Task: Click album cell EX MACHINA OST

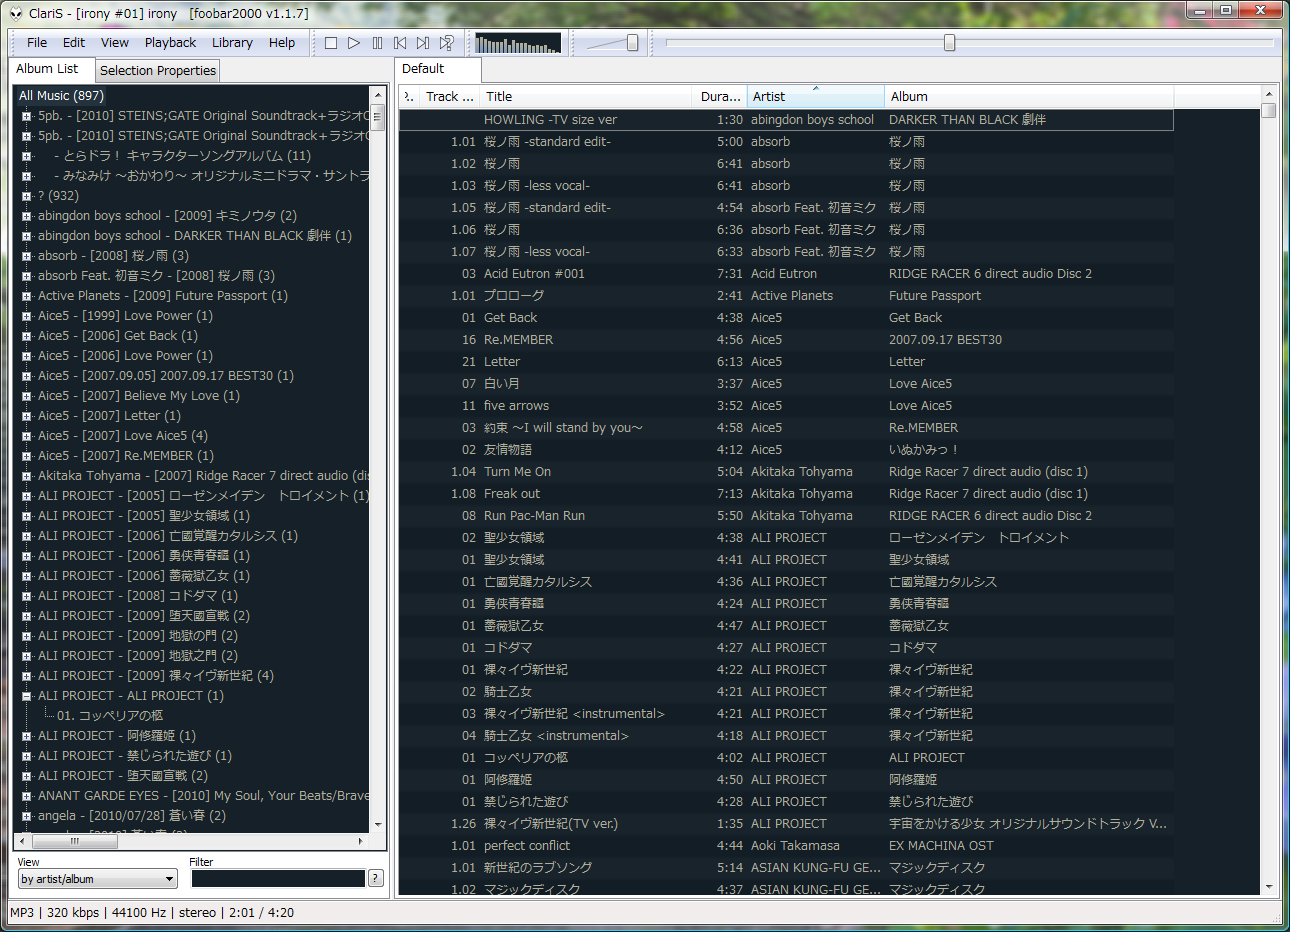Action: [941, 846]
